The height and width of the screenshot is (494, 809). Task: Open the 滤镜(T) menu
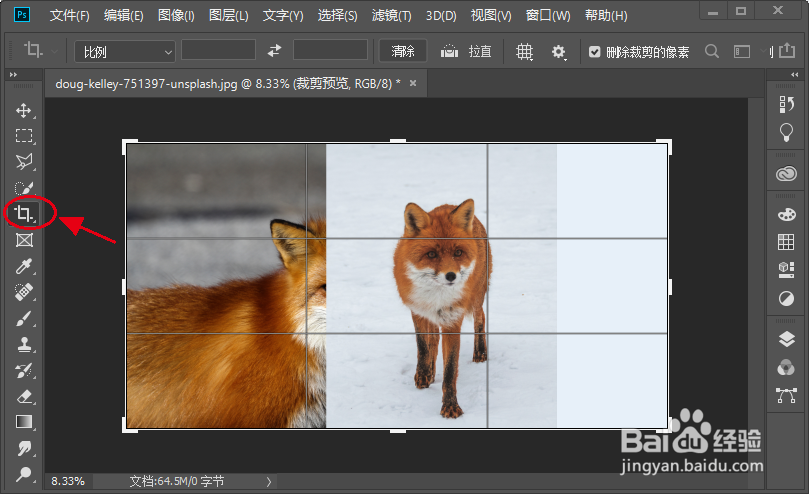point(392,15)
